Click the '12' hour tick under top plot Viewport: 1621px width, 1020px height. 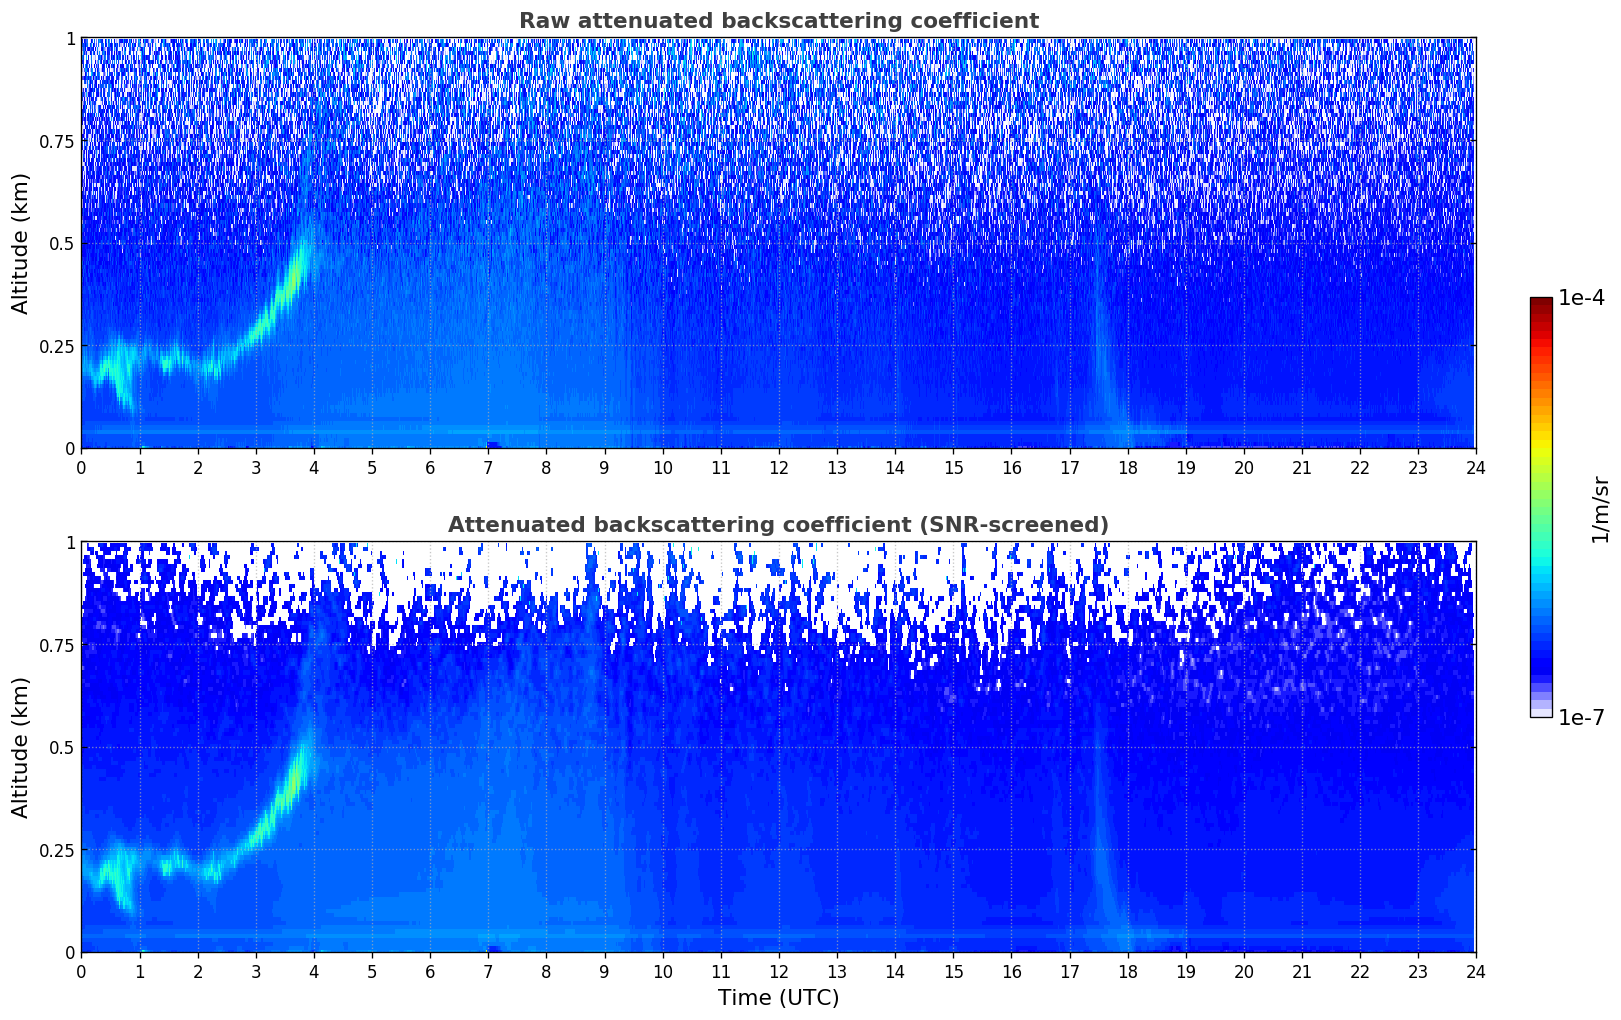pos(779,467)
